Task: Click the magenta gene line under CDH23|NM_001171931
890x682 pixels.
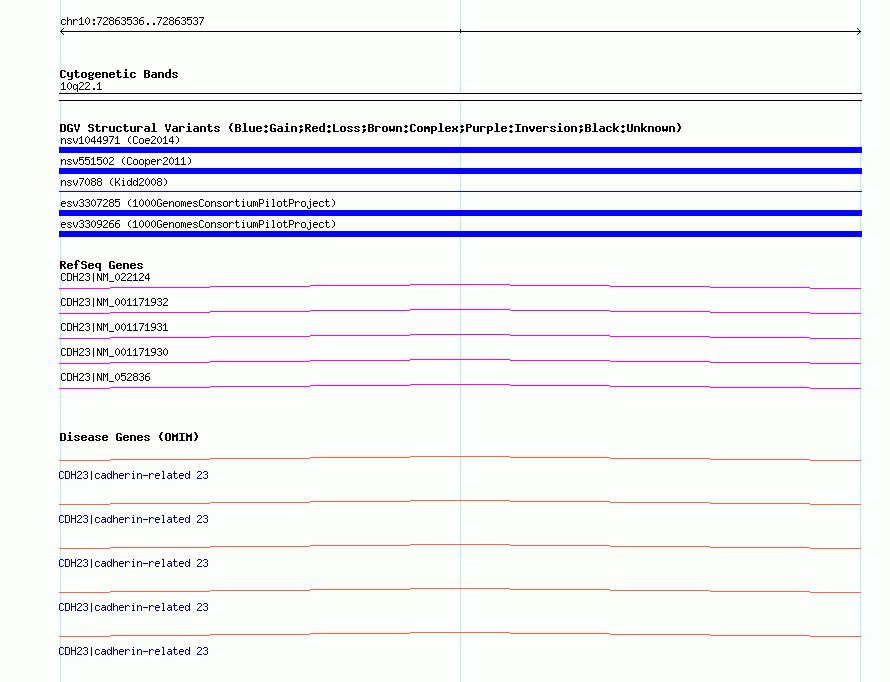Action: pos(460,336)
